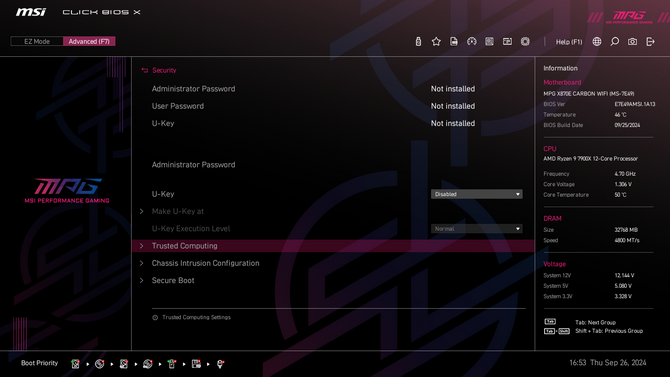The height and width of the screenshot is (377, 670).
Task: Click the Security back arrow icon
Action: point(144,71)
